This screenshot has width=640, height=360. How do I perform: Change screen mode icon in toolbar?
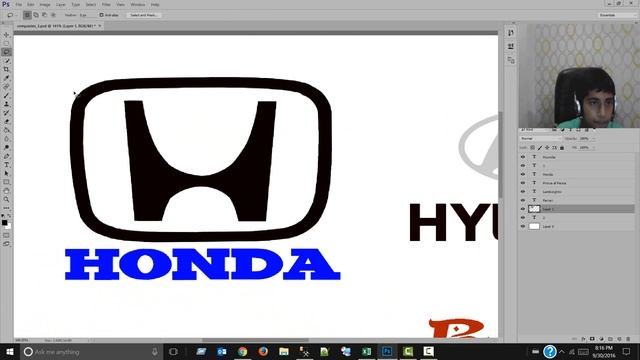6,244
